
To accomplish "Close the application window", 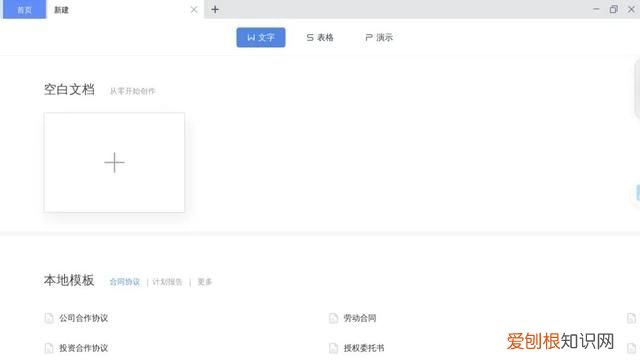I will tap(631, 9).
